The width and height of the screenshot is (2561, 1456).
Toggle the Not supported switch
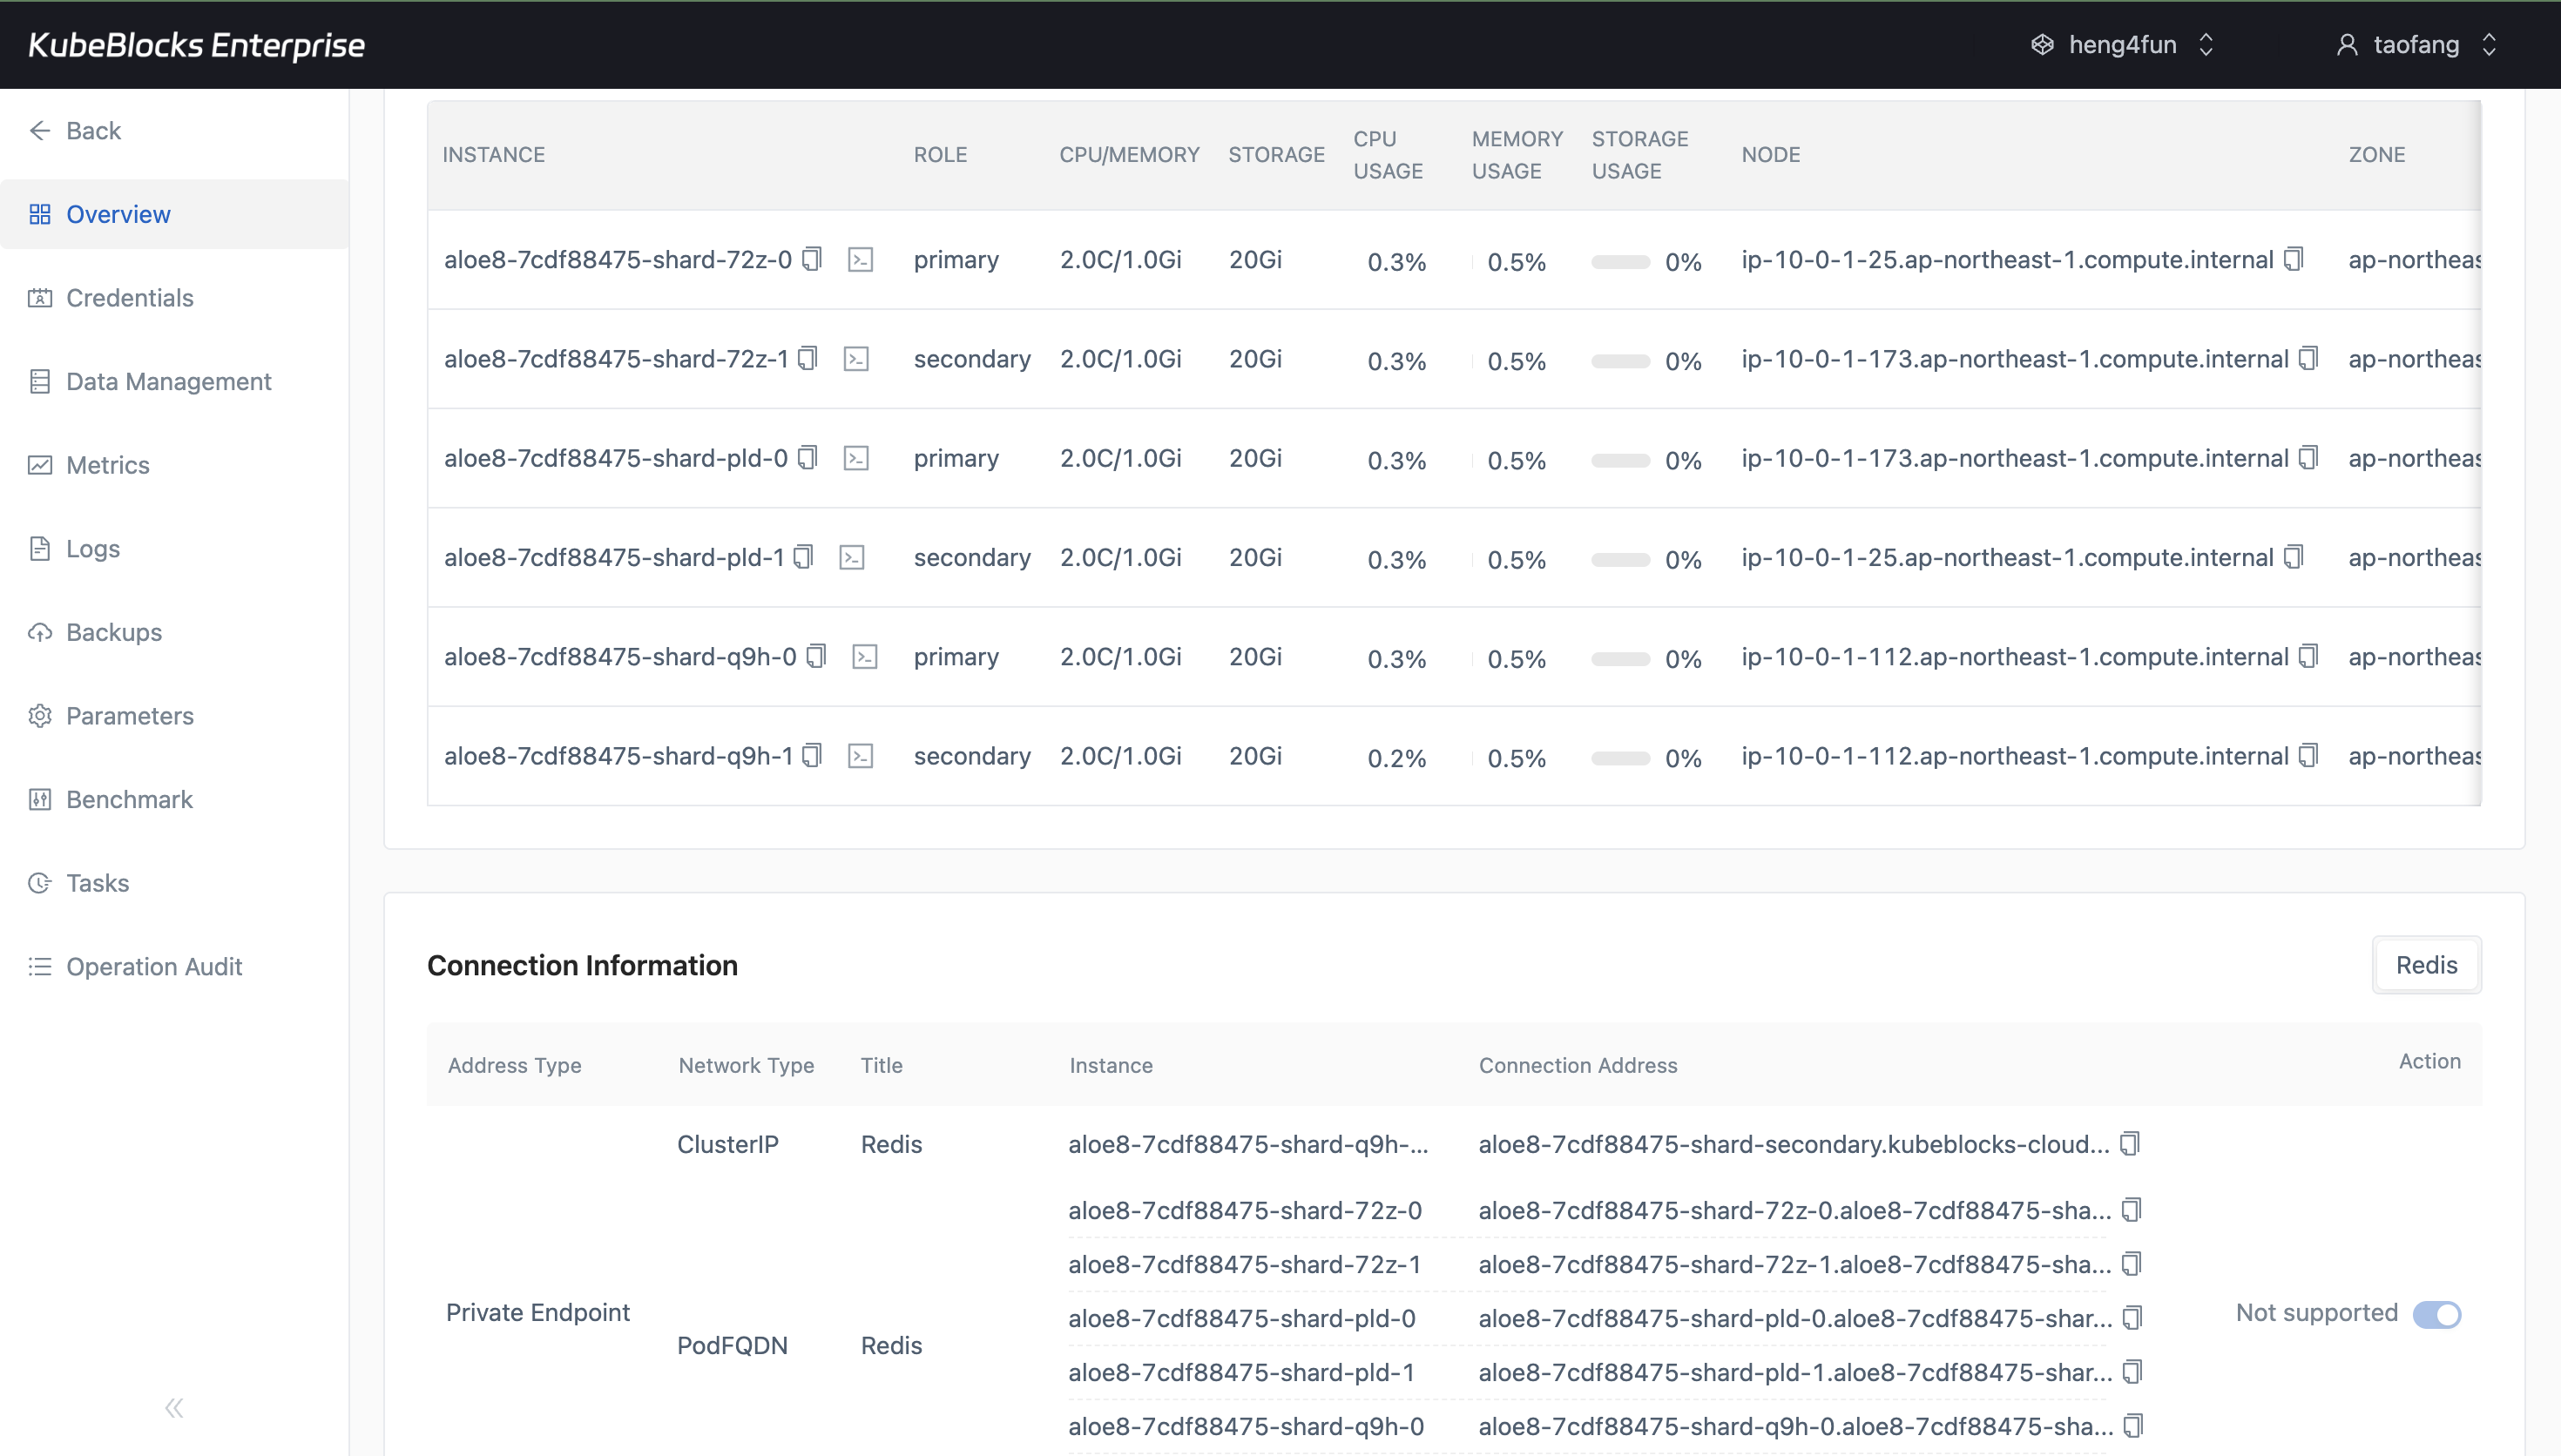pyautogui.click(x=2440, y=1314)
